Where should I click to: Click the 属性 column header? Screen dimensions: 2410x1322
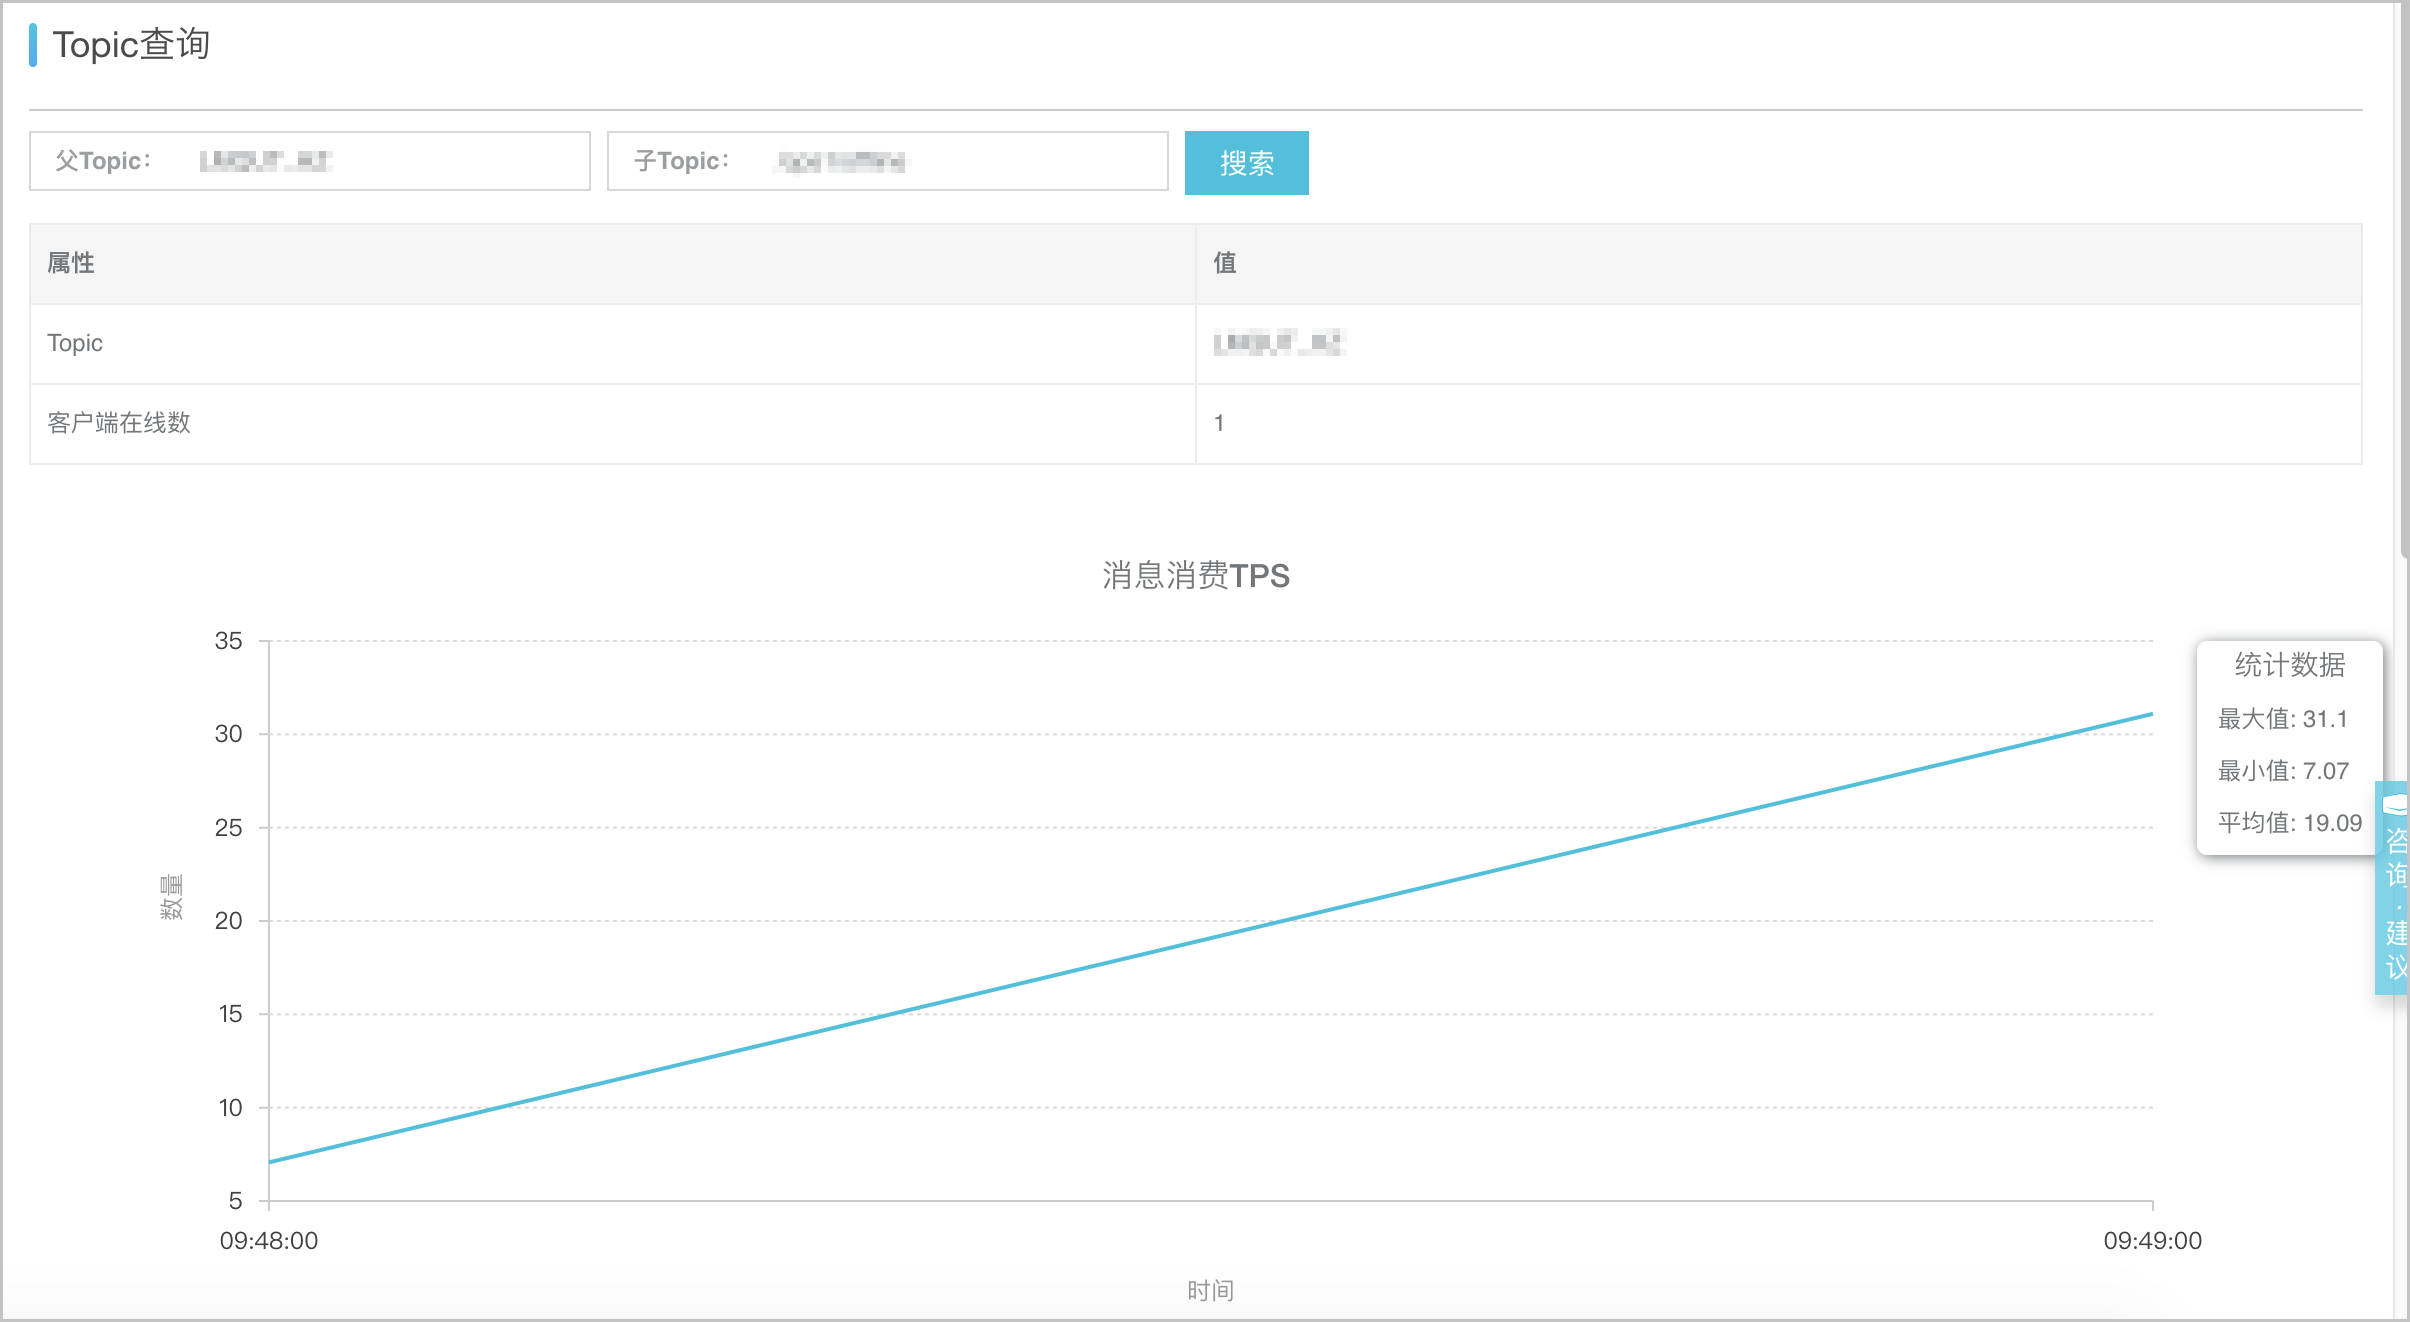click(613, 264)
